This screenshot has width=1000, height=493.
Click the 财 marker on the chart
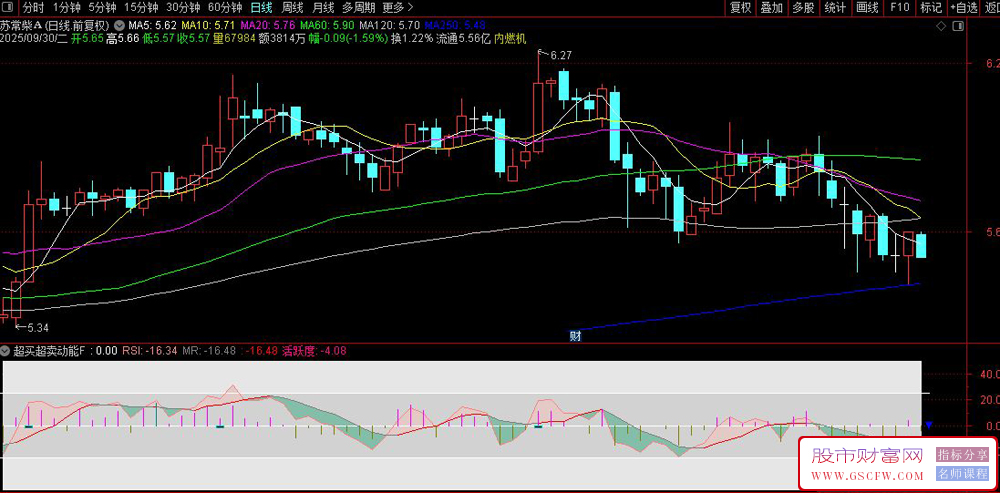pos(576,335)
